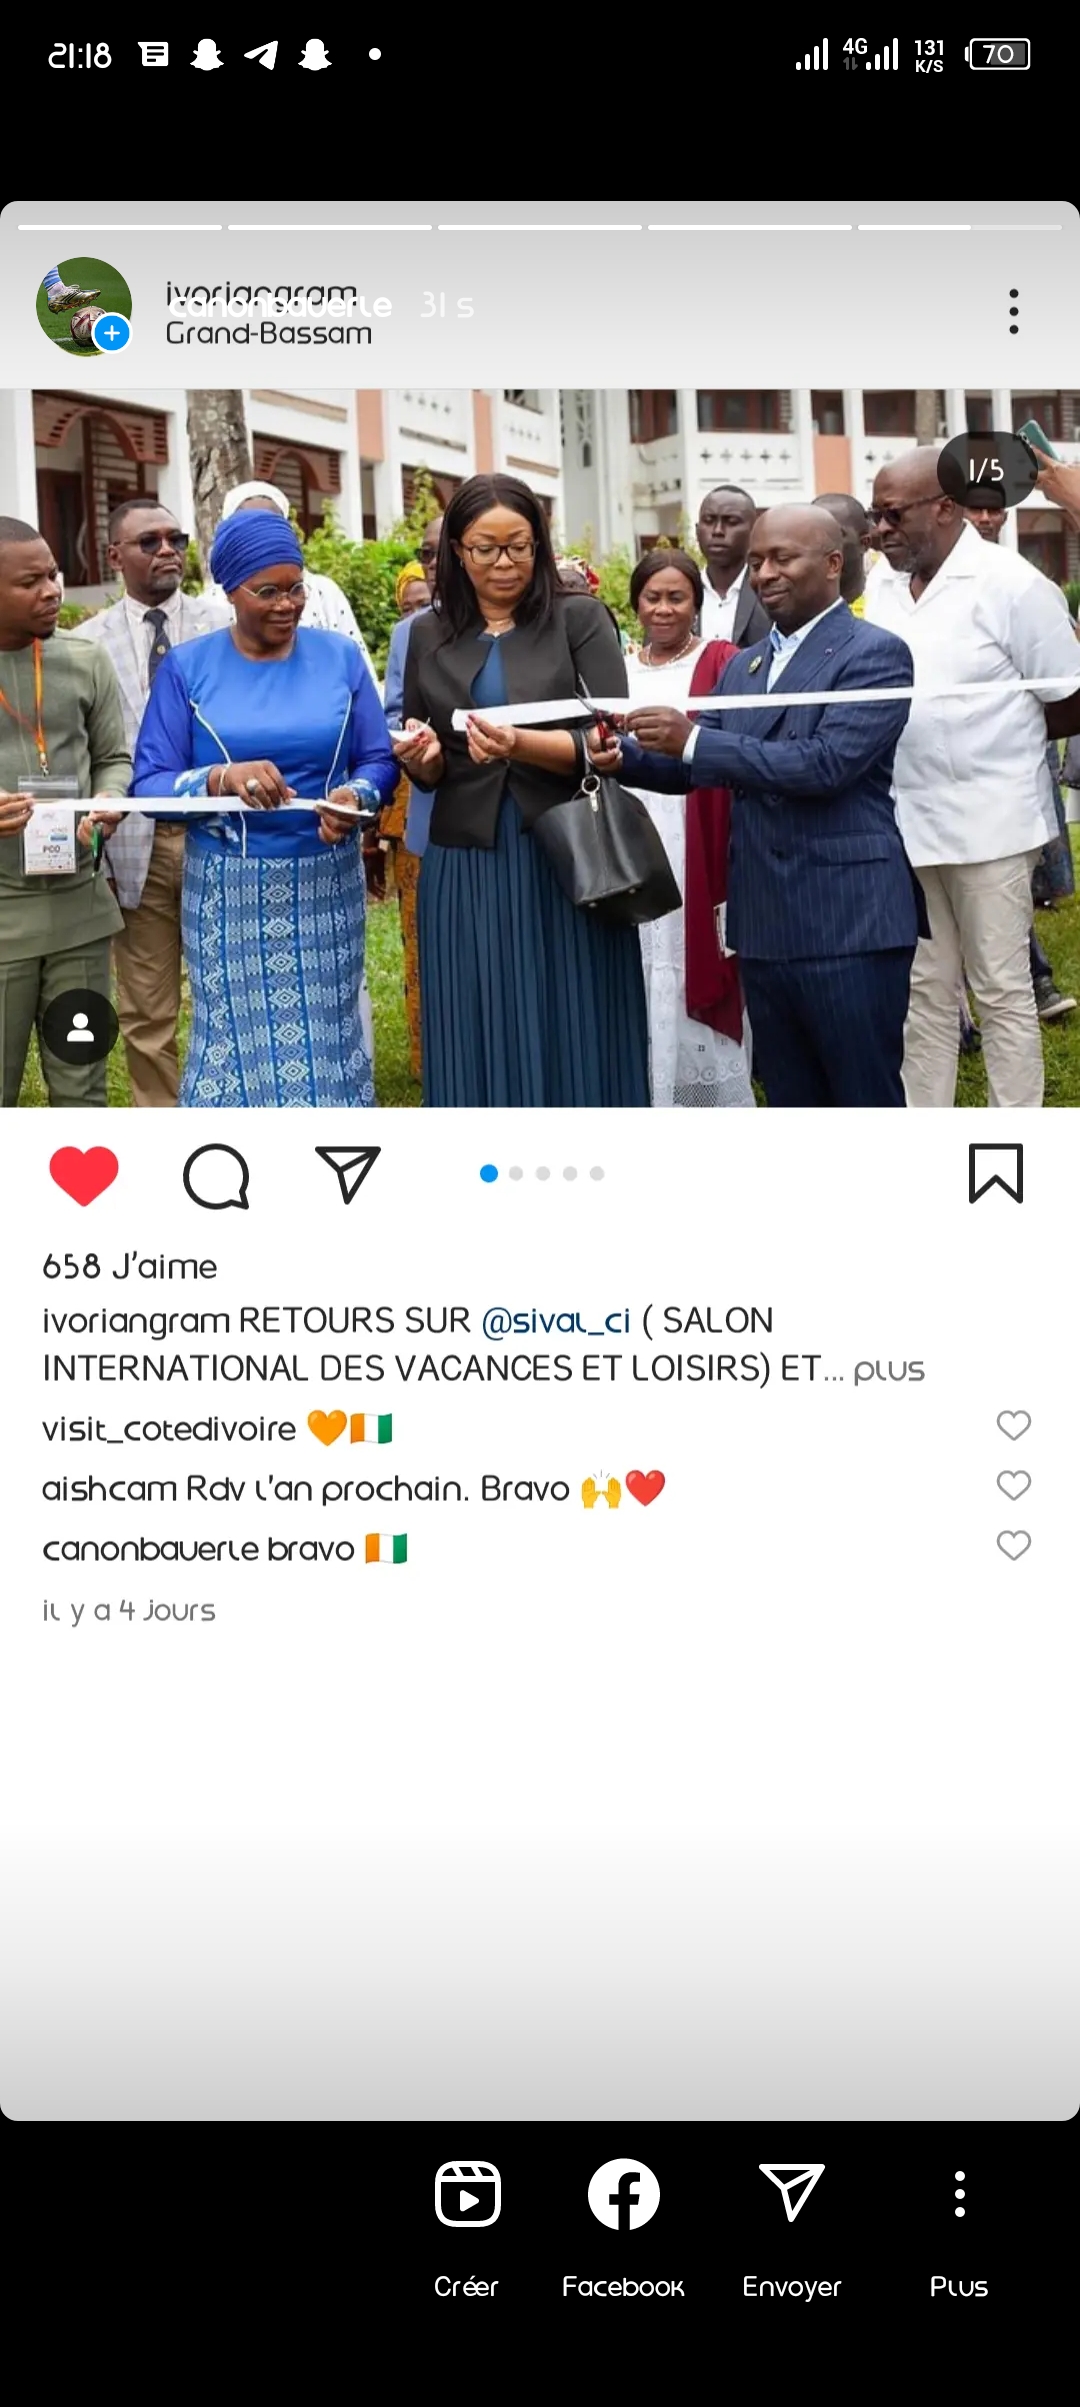Like the visit_cotedivoire comment
The width and height of the screenshot is (1080, 2407).
coord(1014,1425)
